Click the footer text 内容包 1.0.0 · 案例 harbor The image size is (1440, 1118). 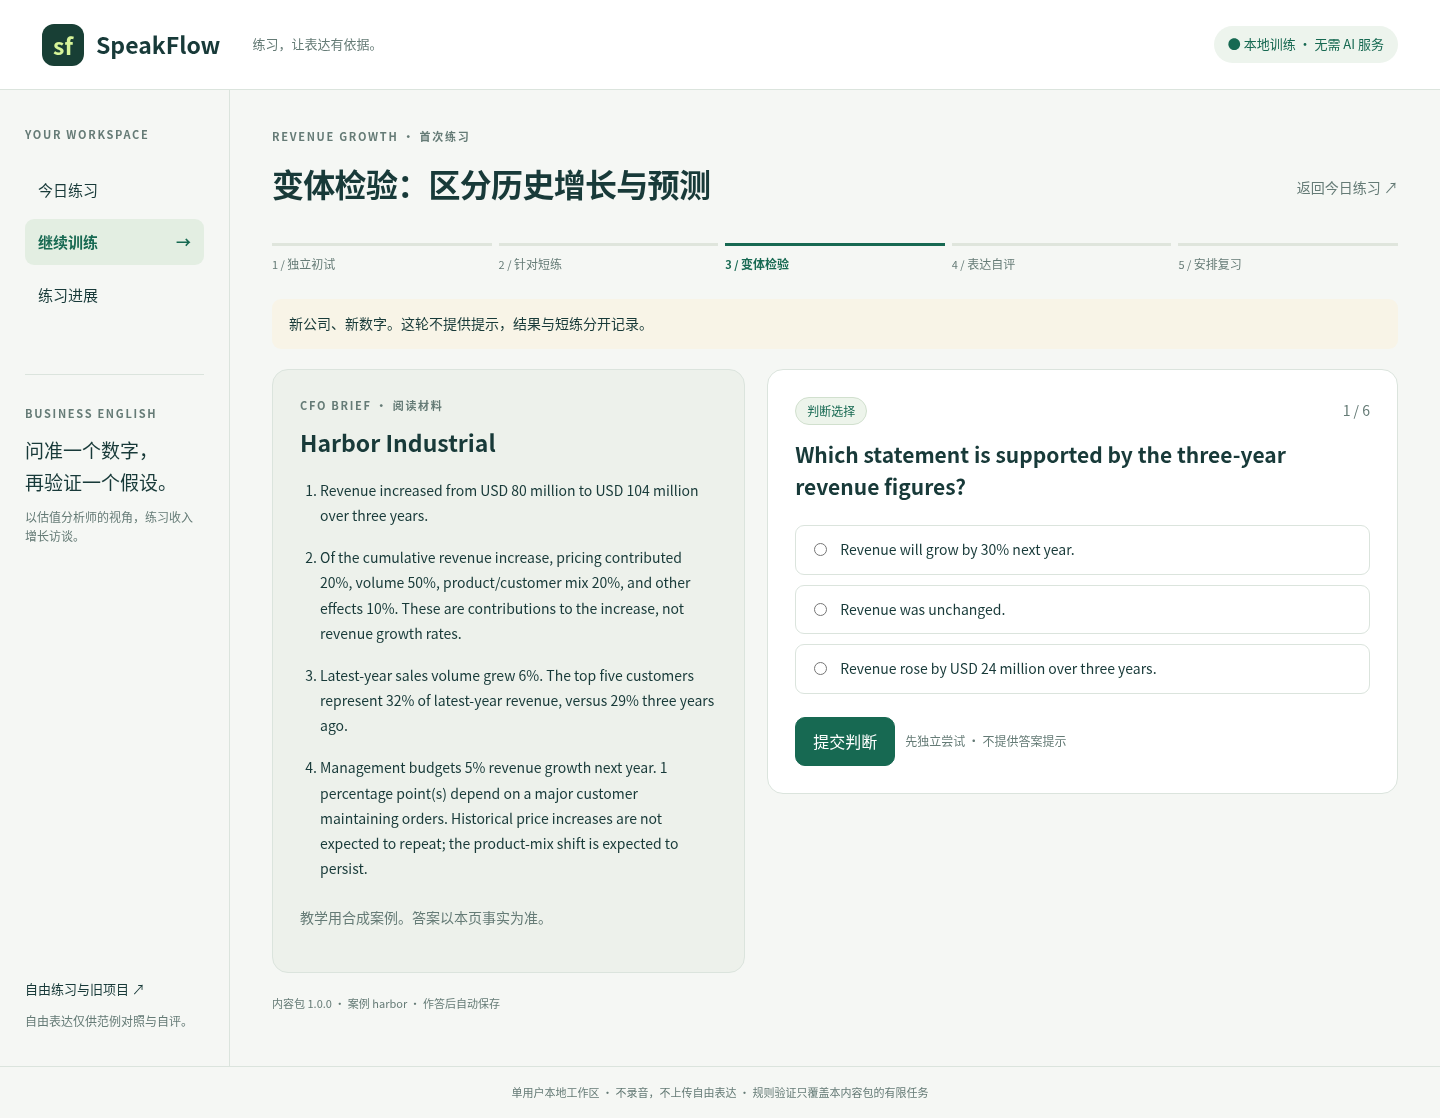[386, 1003]
